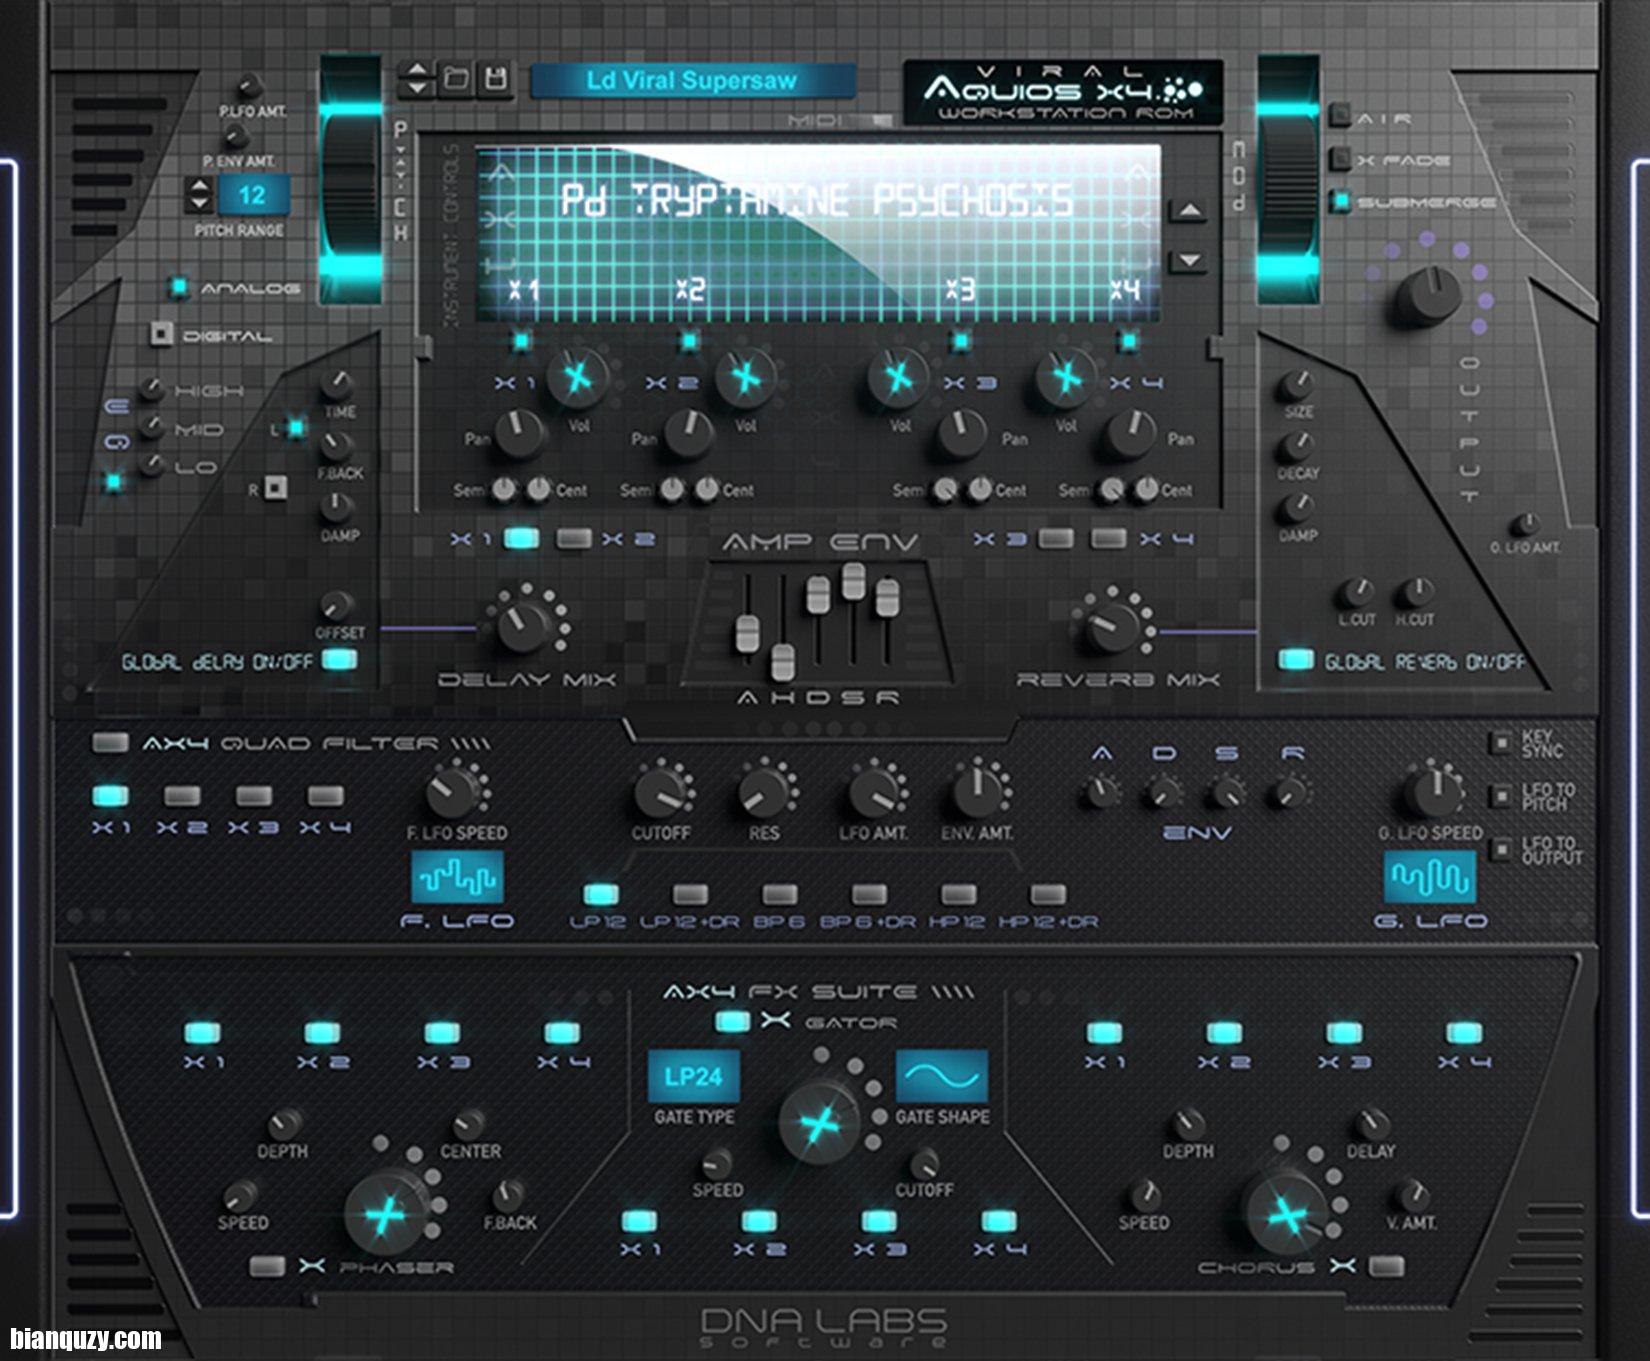
Task: Select the X1 slot in the display
Action: (523, 290)
